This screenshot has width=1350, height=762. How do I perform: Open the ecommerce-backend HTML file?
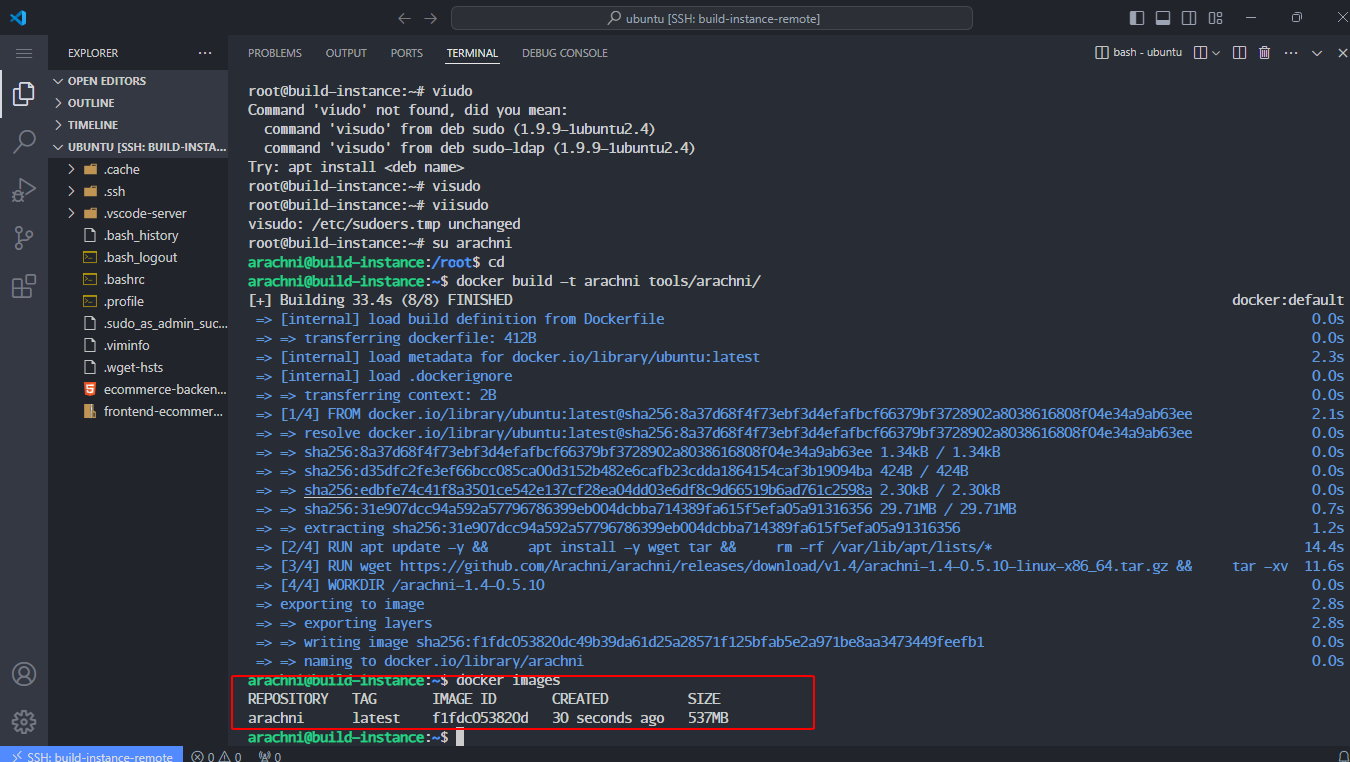pos(138,389)
